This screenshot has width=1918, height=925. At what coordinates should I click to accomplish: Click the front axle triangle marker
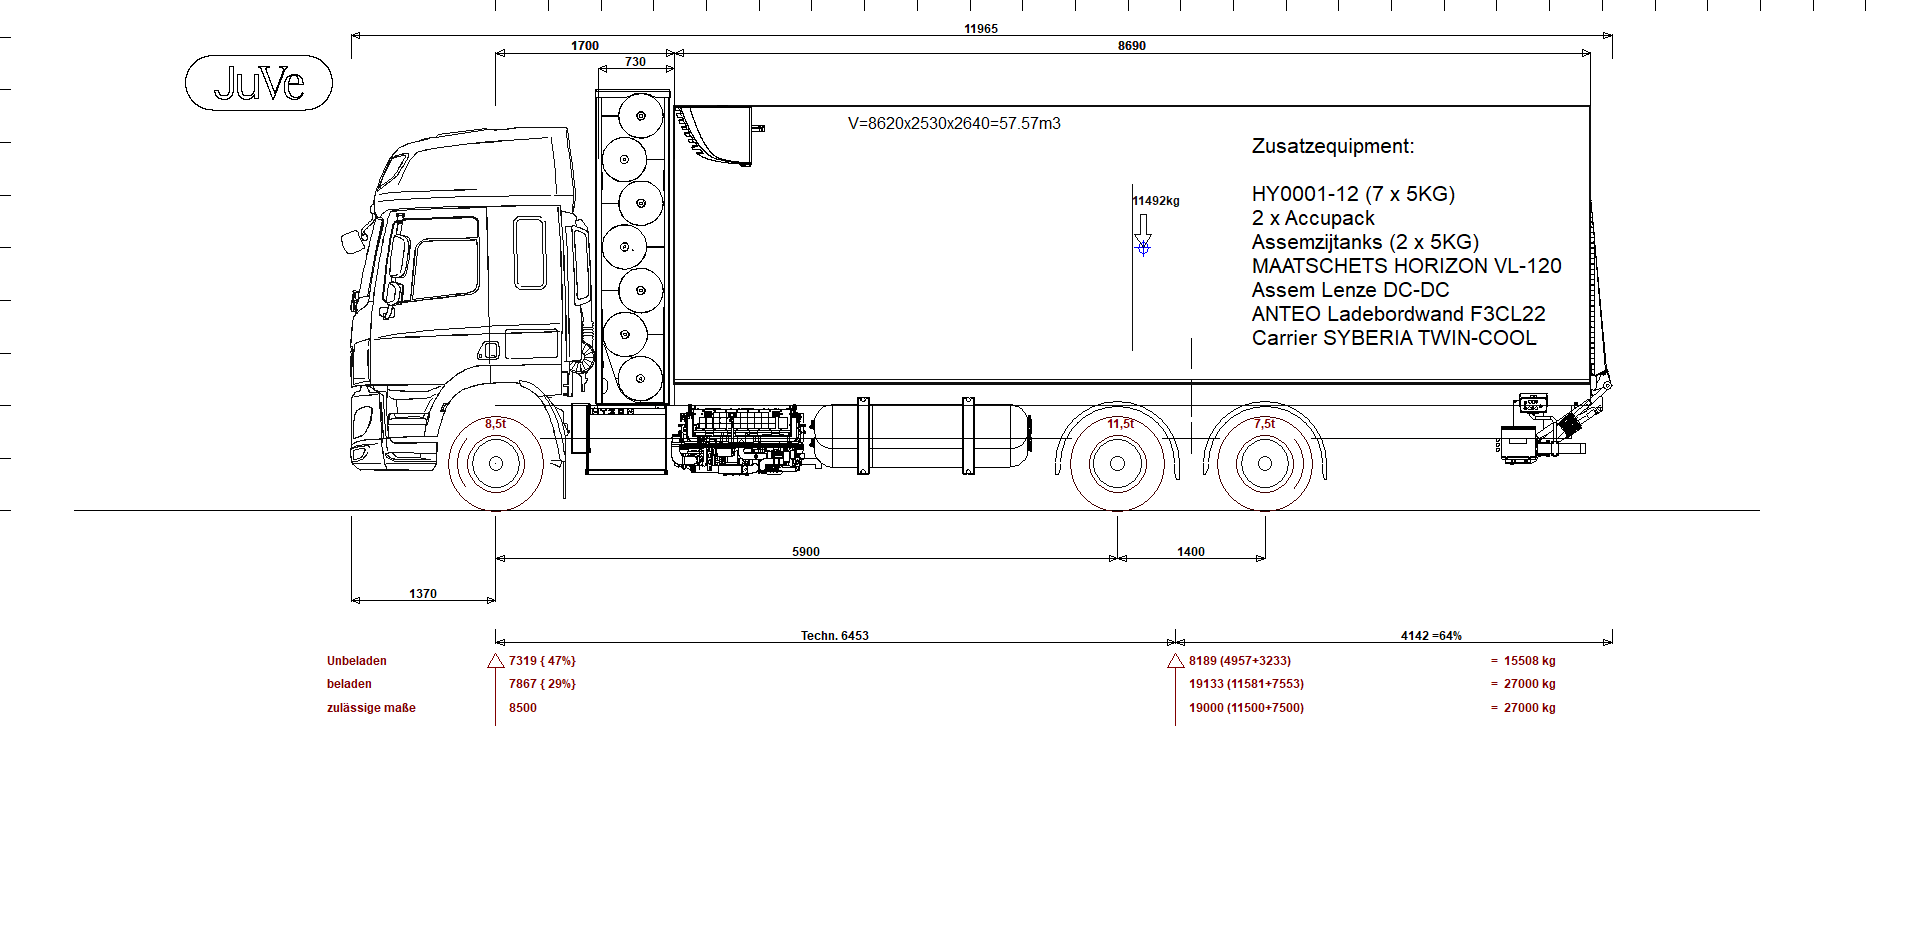pos(496,661)
